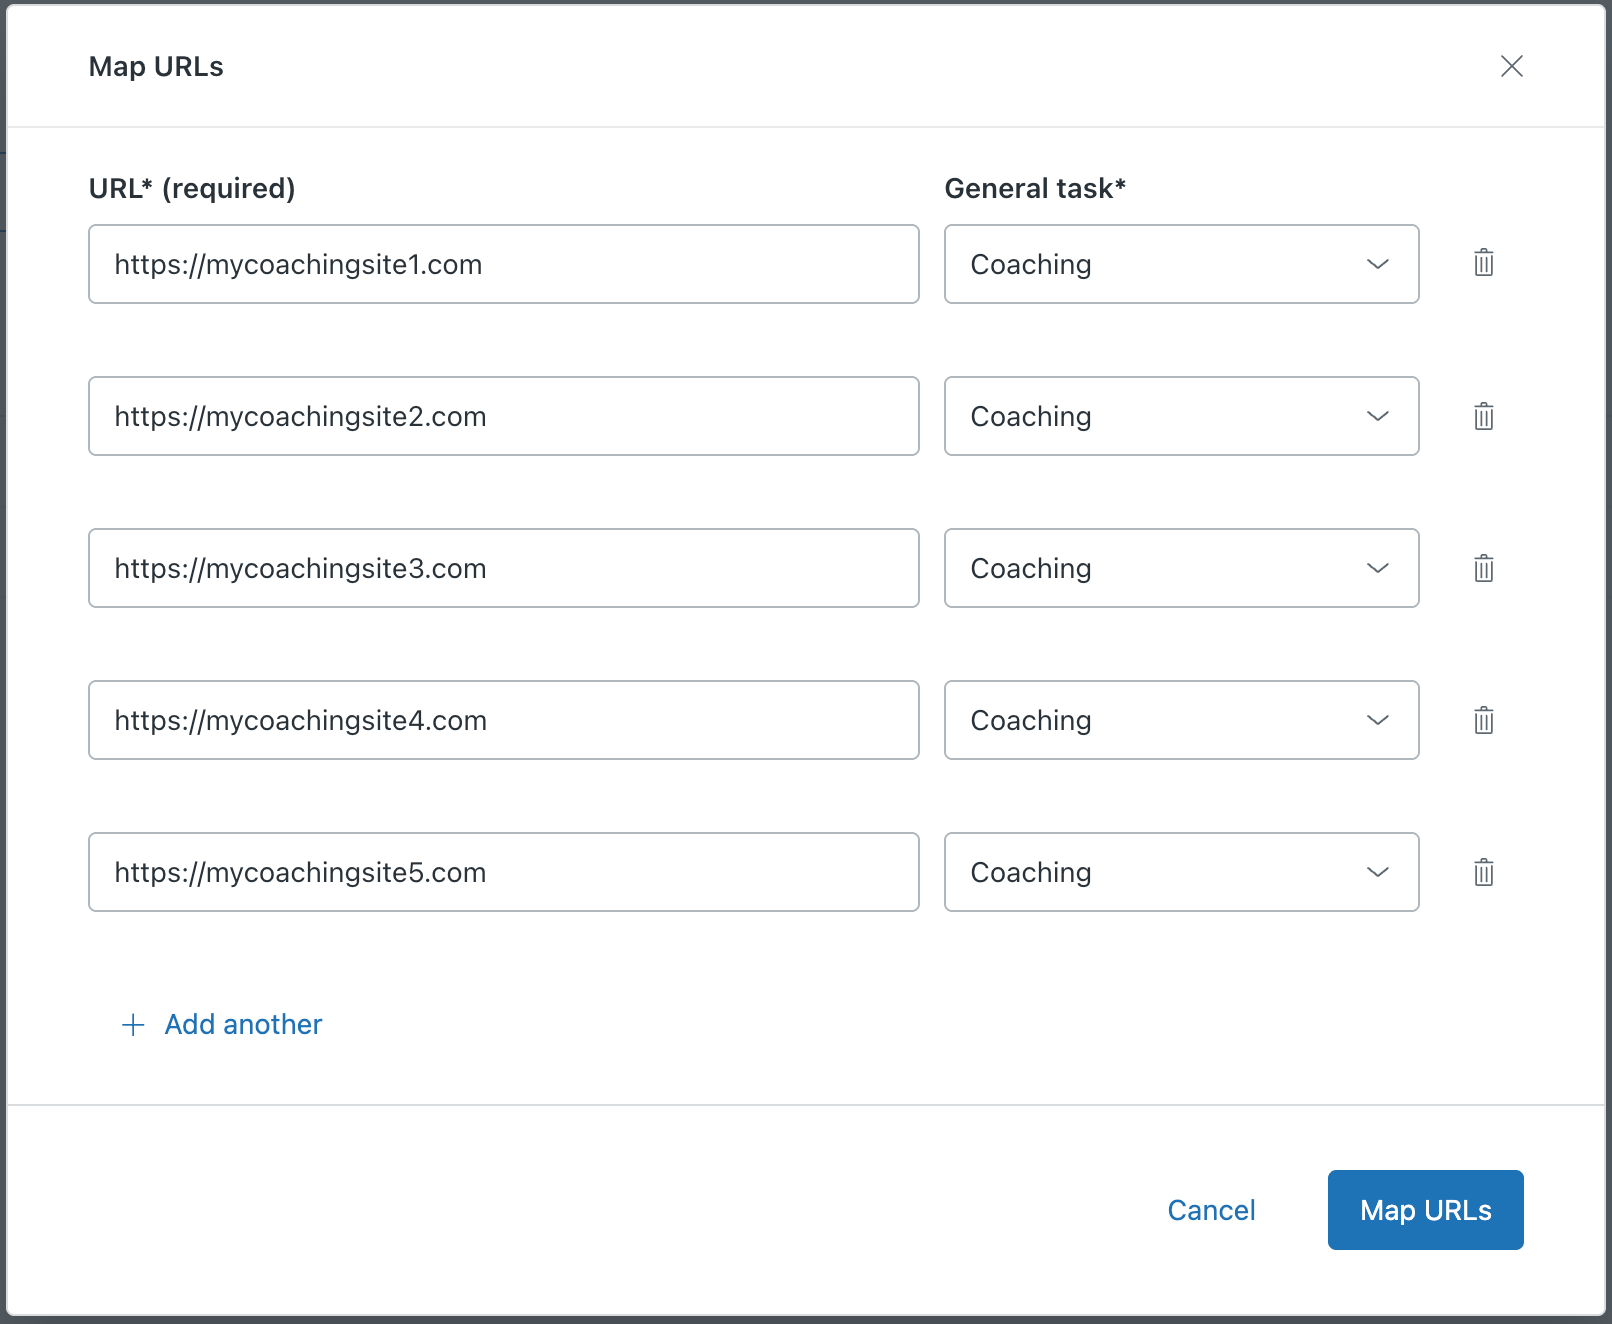Open the task dropdown in the third row

click(1181, 568)
